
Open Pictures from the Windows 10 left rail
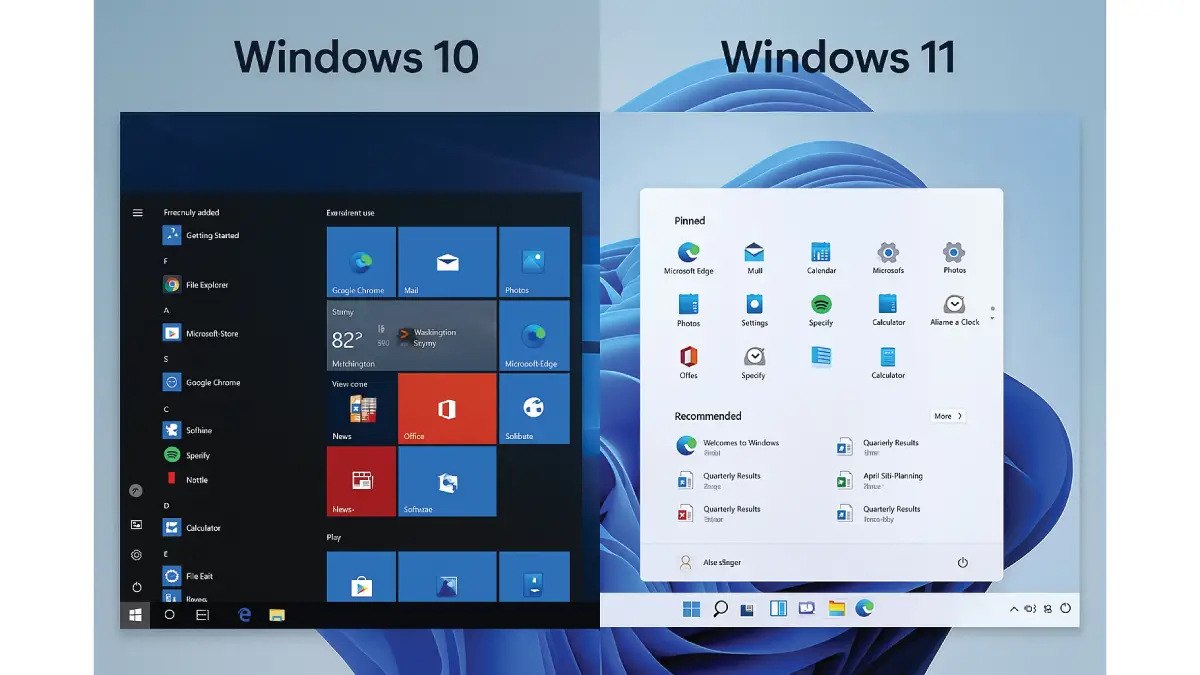pyautogui.click(x=137, y=524)
